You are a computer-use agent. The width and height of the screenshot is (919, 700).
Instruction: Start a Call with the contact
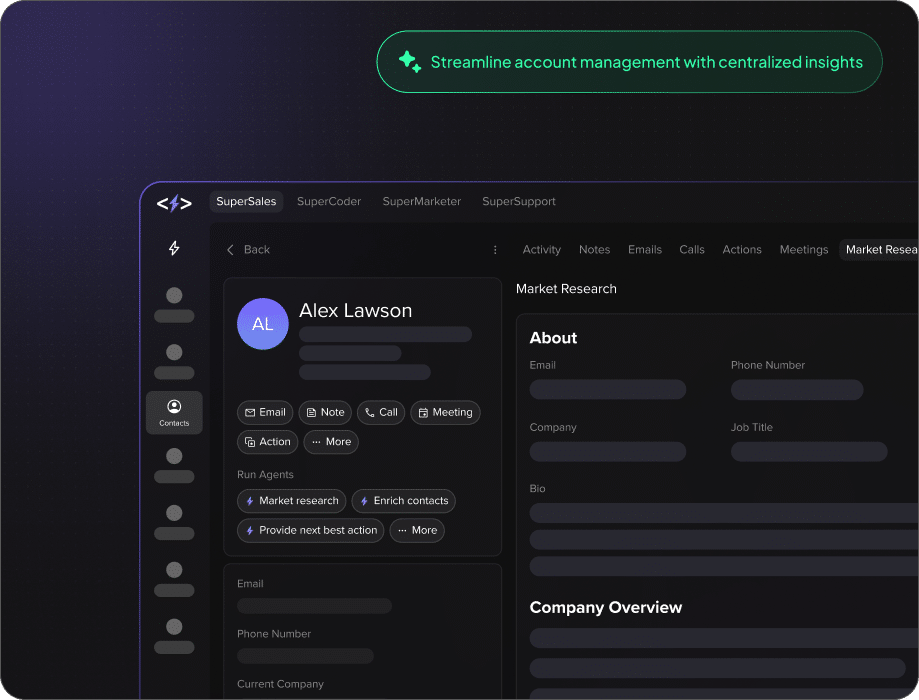click(x=380, y=412)
